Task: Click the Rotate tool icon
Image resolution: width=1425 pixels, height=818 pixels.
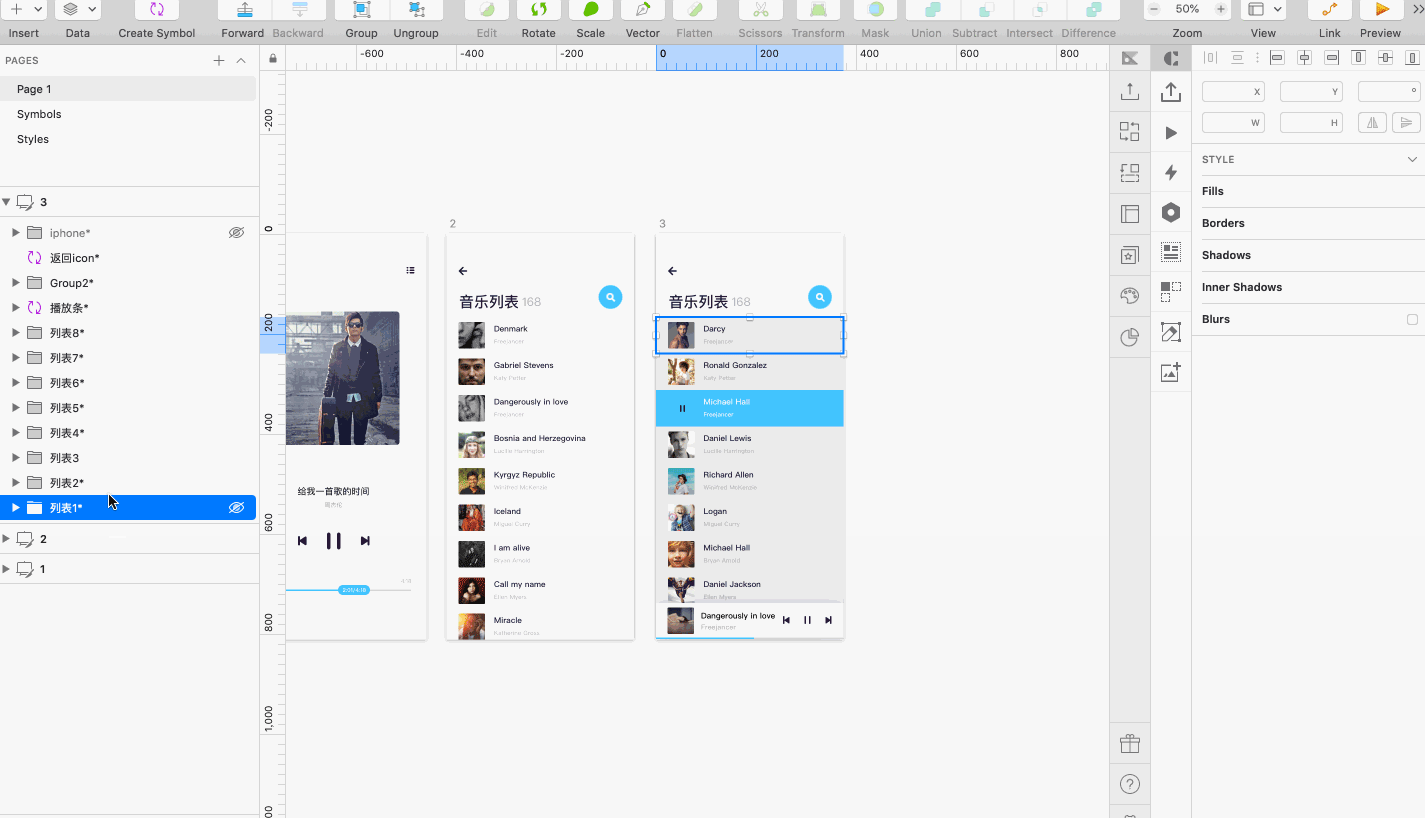Action: [538, 10]
